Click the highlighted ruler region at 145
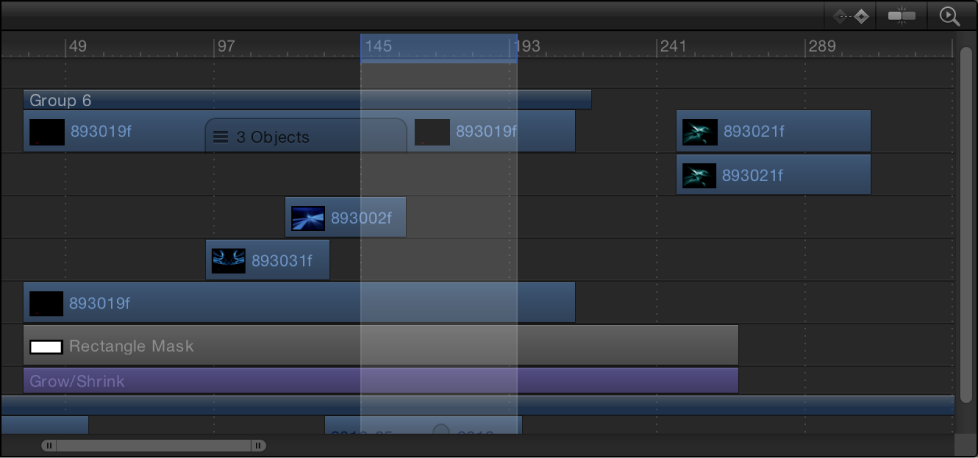Viewport: 978px width, 458px height. click(438, 47)
